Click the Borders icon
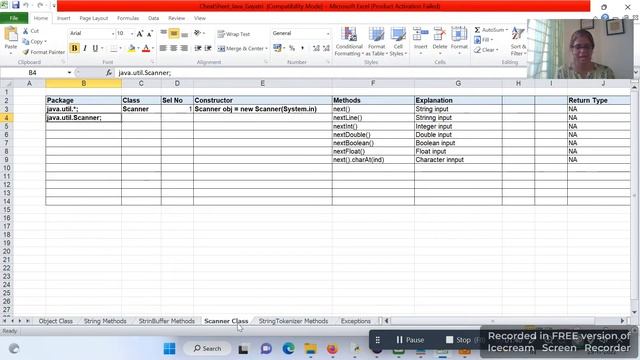Screen dimensions: 640x360 click(x=113, y=49)
